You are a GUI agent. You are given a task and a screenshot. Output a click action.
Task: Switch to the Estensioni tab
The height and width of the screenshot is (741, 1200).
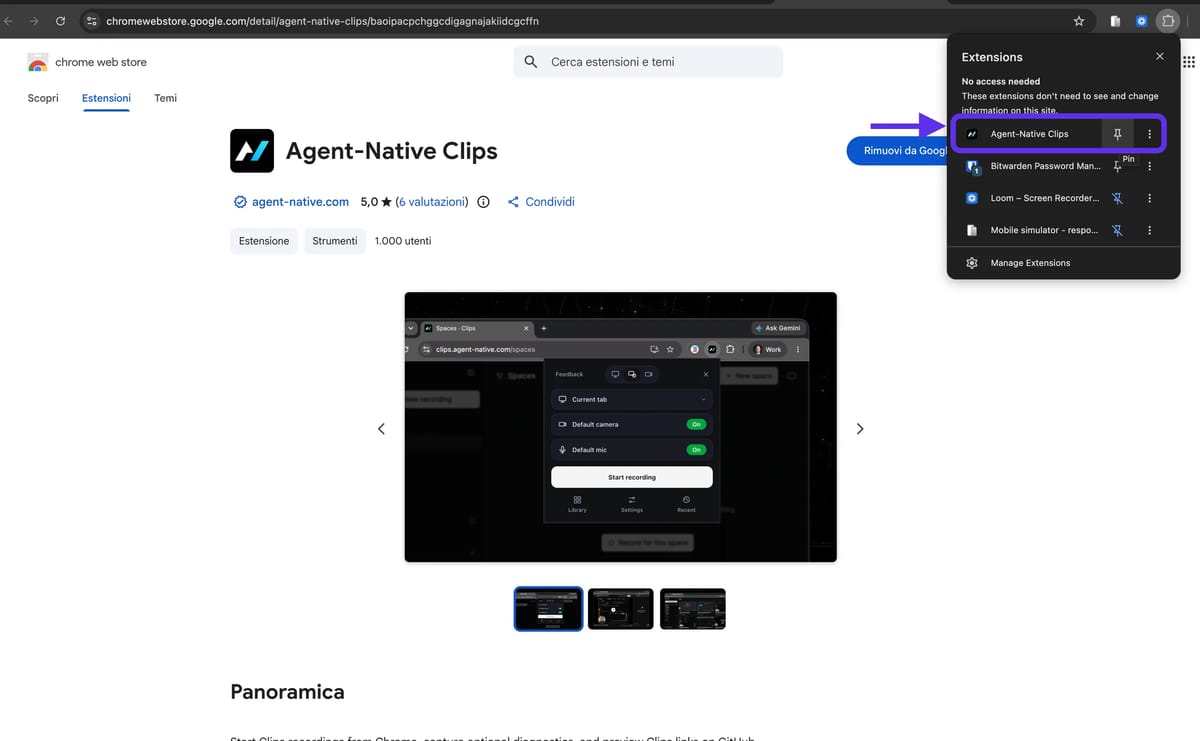click(106, 98)
